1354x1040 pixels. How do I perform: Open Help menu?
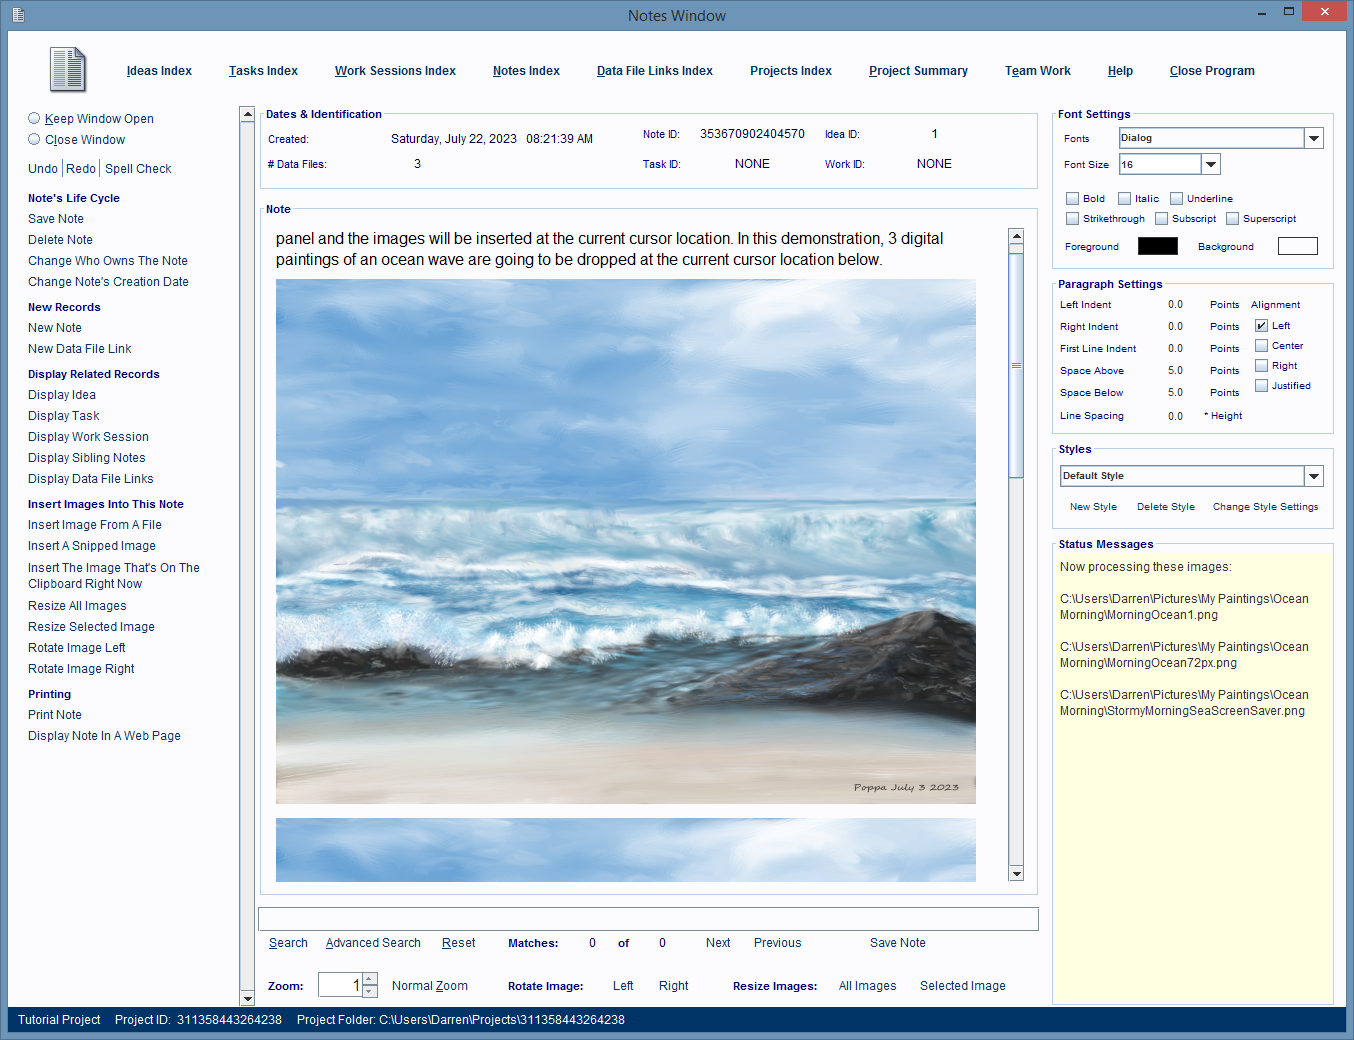1120,71
